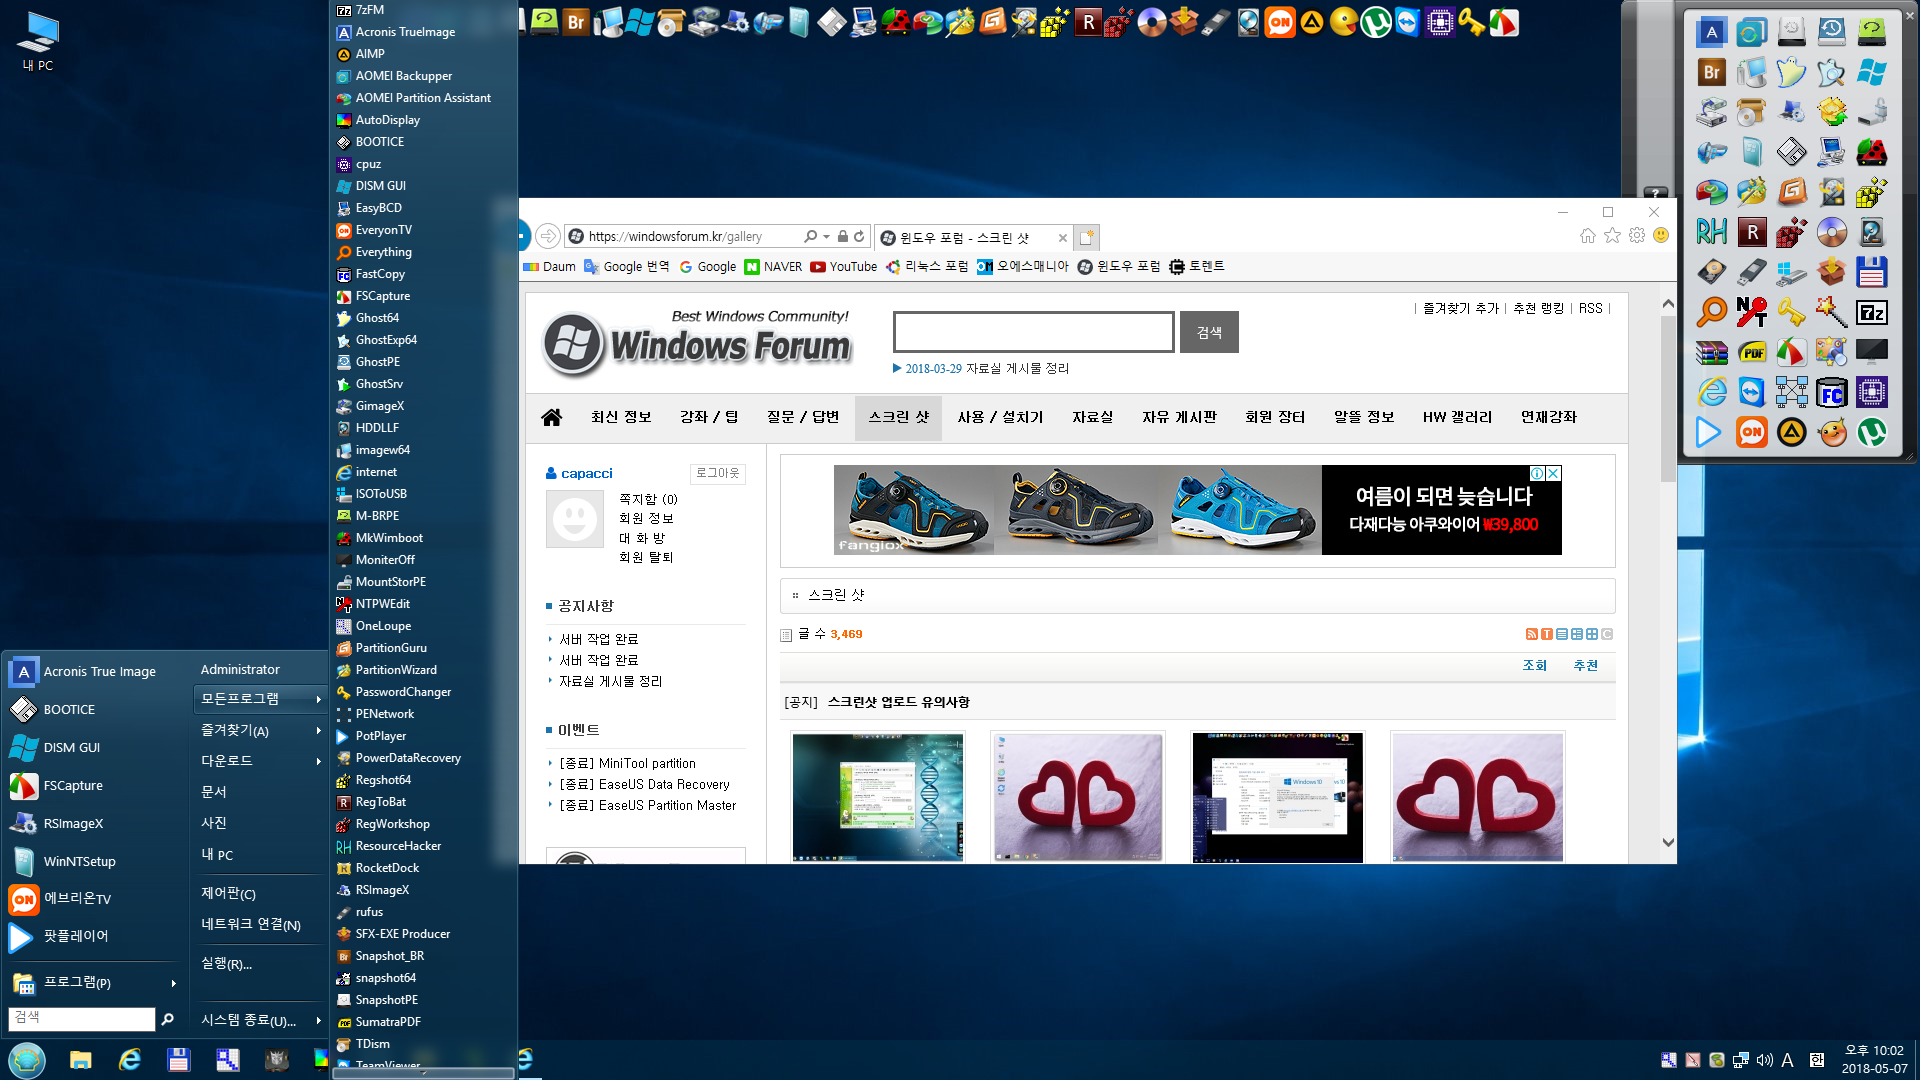Click the Start orb on taskbar
1920x1080 pixels.
click(x=27, y=1060)
